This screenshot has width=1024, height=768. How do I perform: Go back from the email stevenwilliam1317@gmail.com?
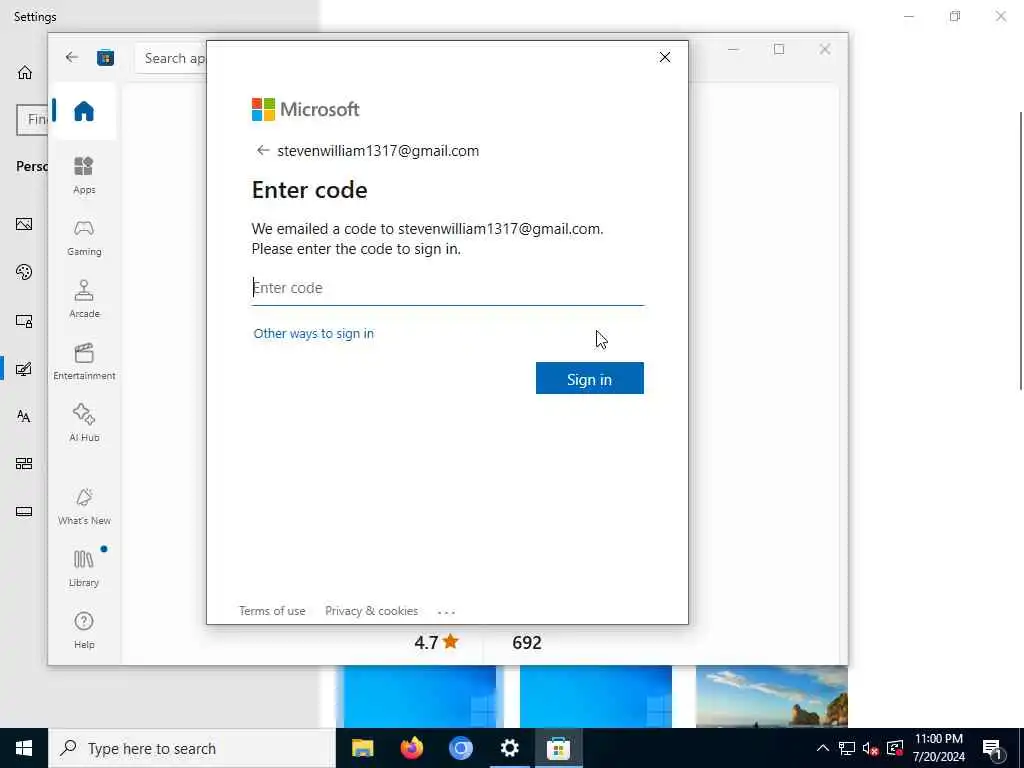[x=263, y=151]
